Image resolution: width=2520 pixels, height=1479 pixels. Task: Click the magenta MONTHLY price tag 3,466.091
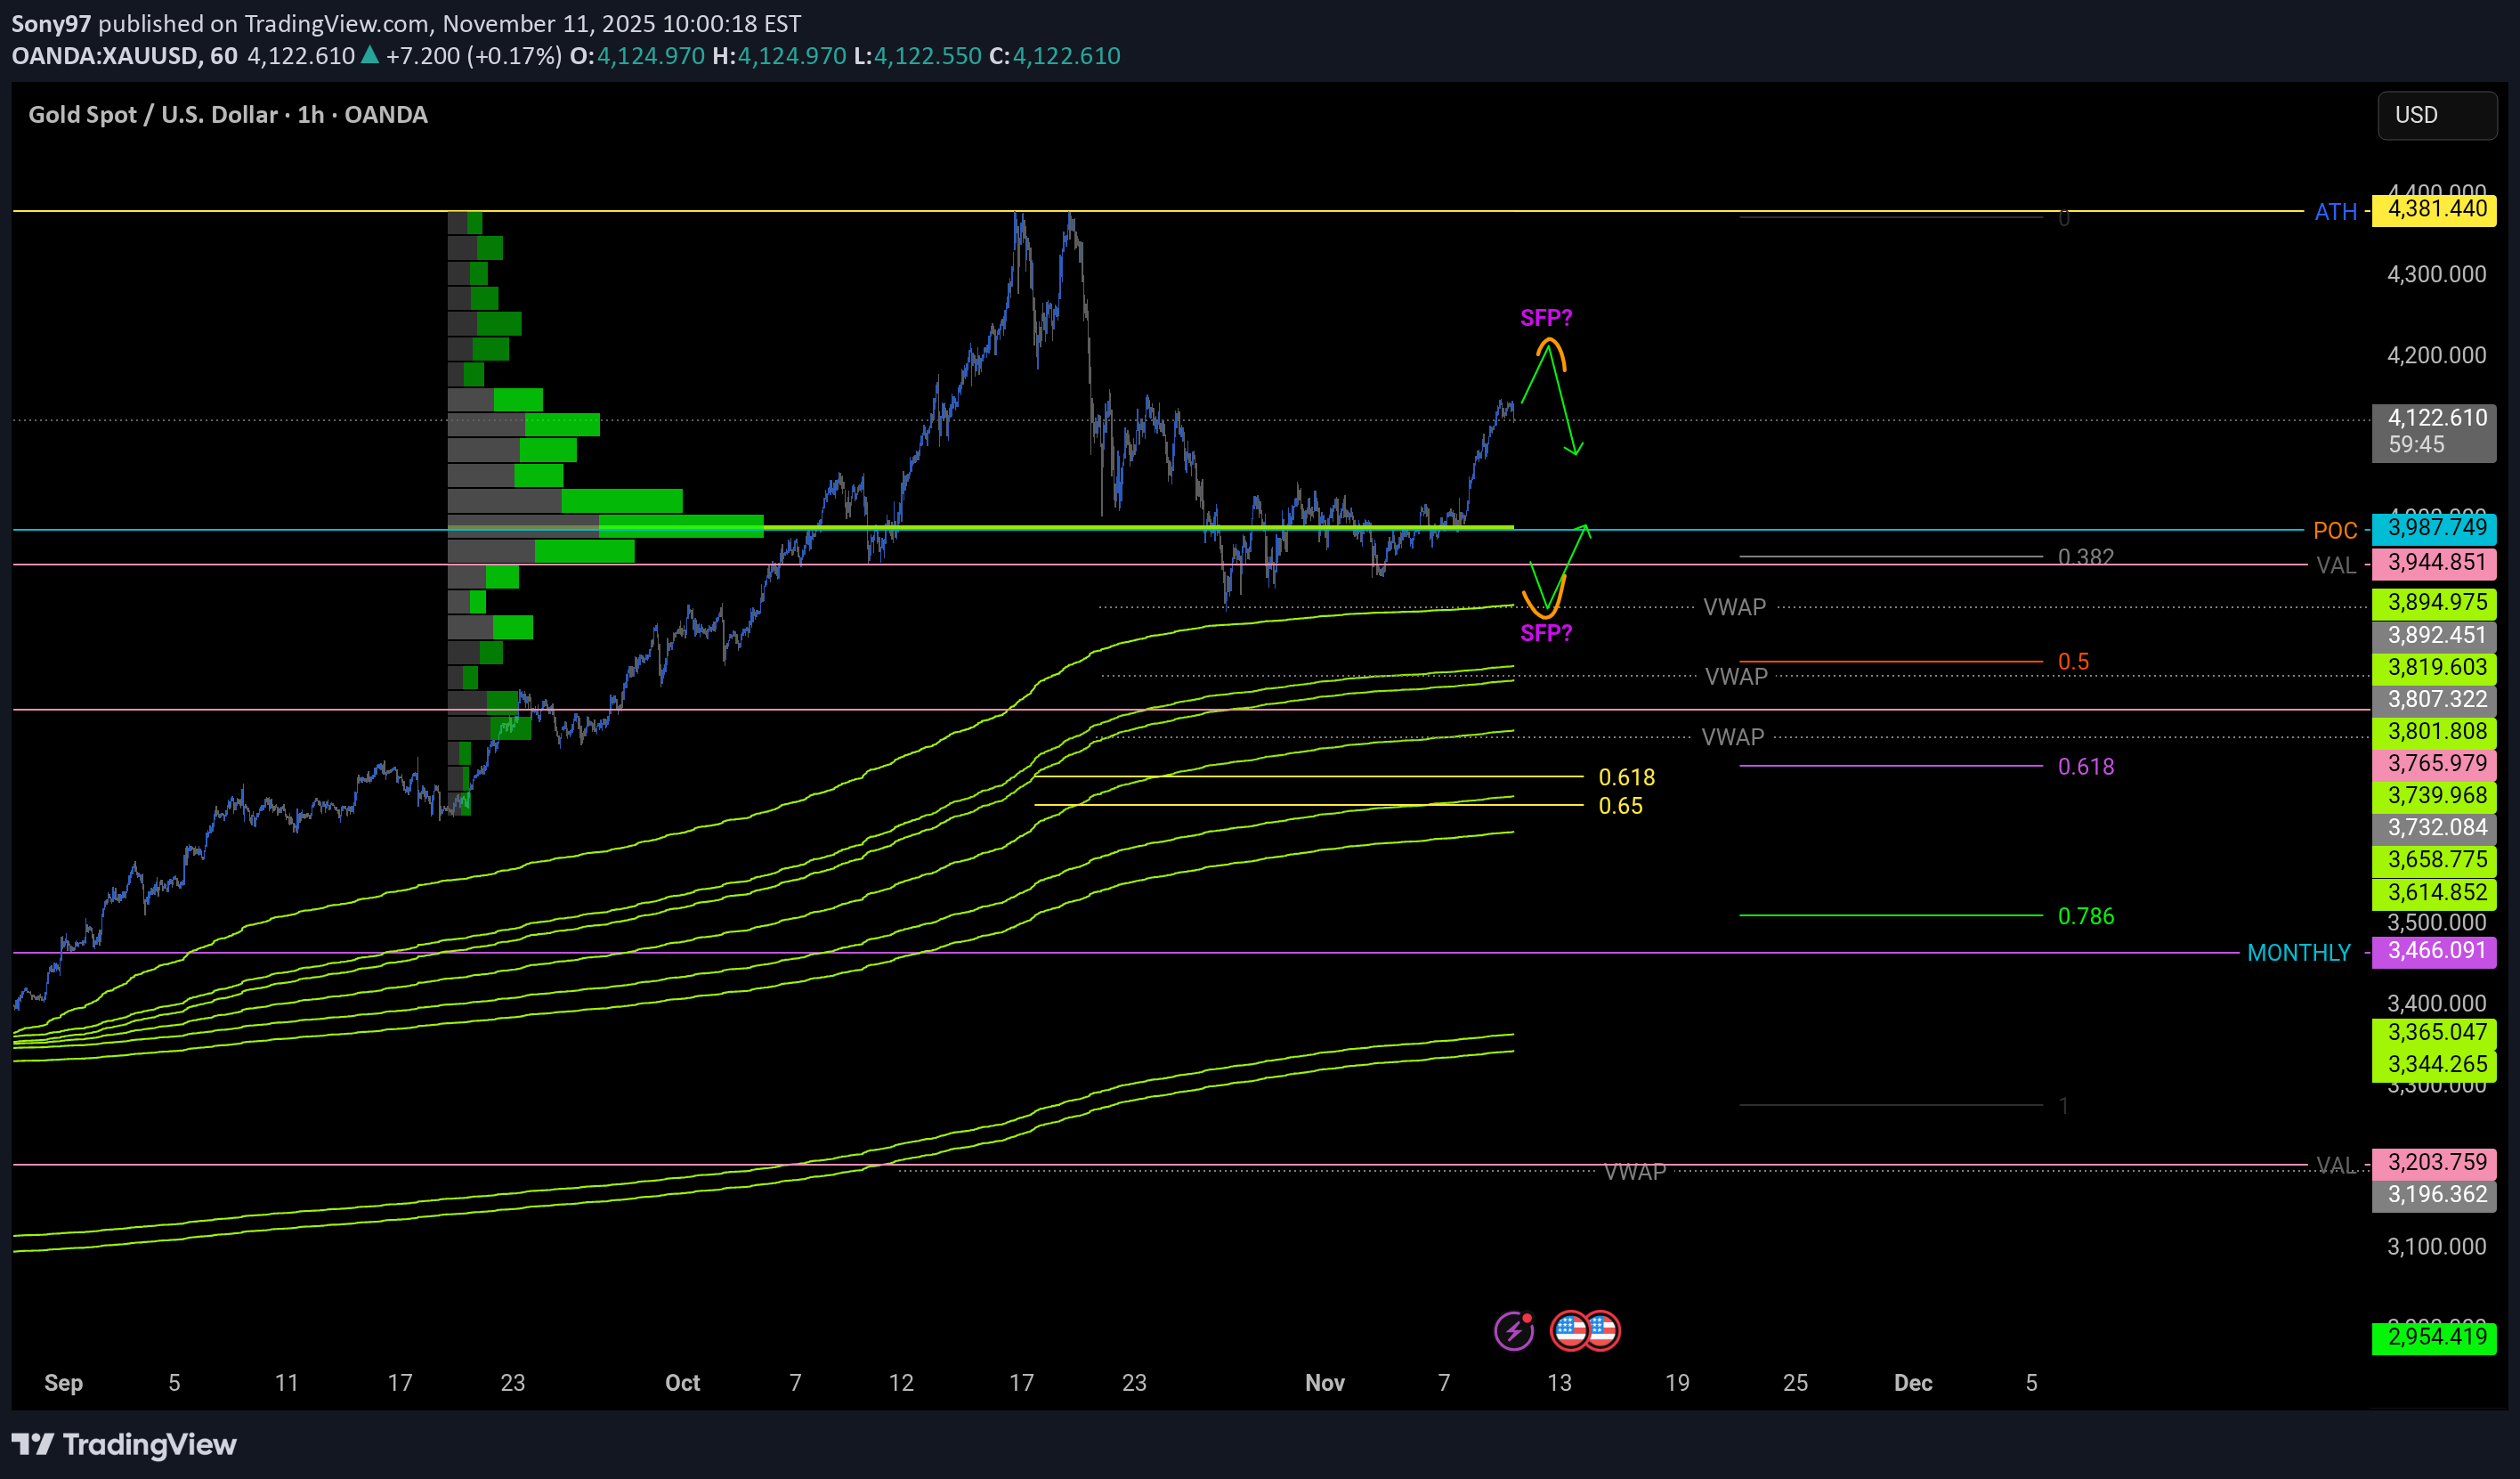tap(2435, 951)
